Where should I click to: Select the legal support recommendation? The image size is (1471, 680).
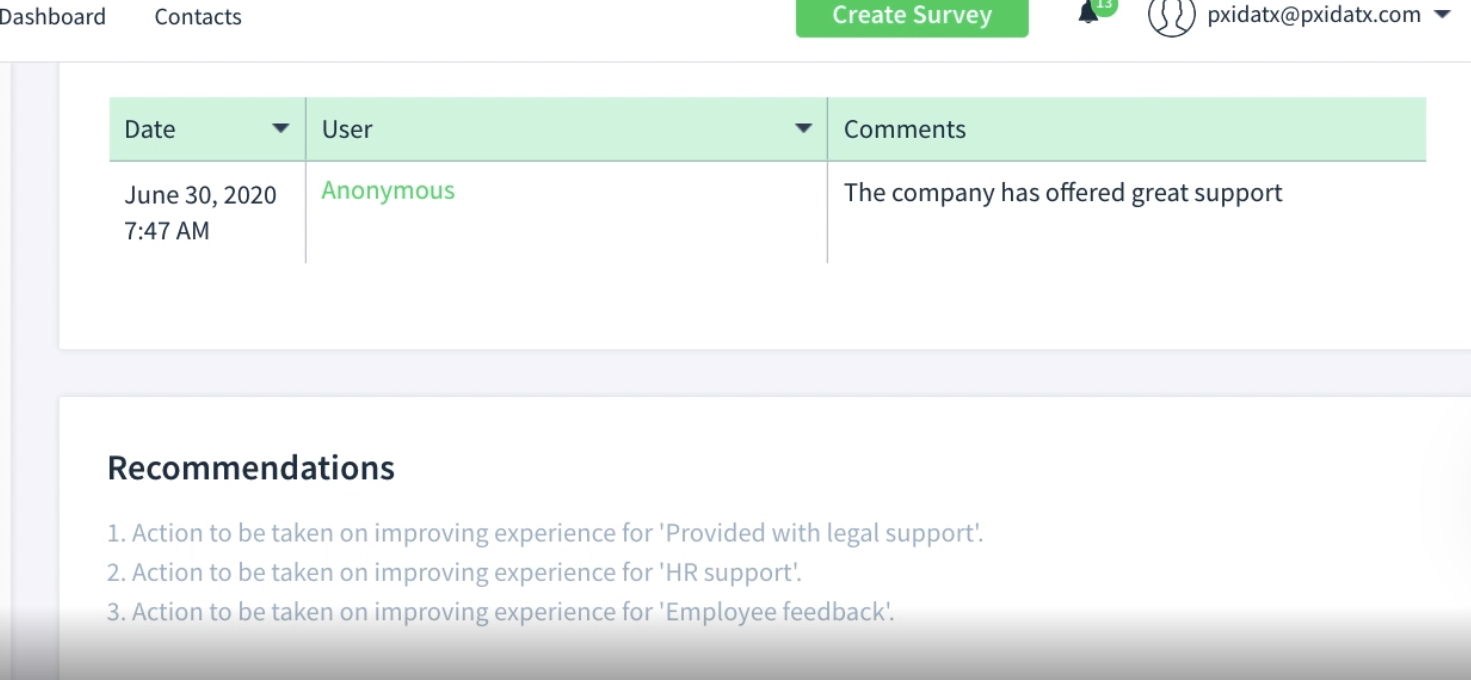point(545,533)
